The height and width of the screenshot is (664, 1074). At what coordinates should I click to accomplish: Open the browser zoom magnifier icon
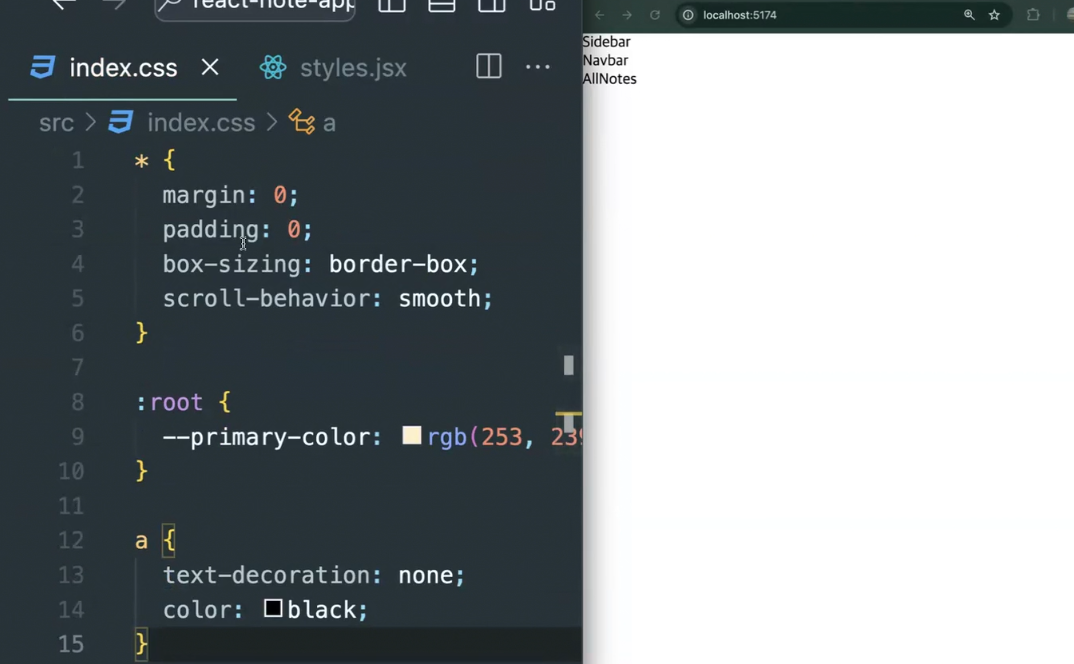pyautogui.click(x=969, y=15)
